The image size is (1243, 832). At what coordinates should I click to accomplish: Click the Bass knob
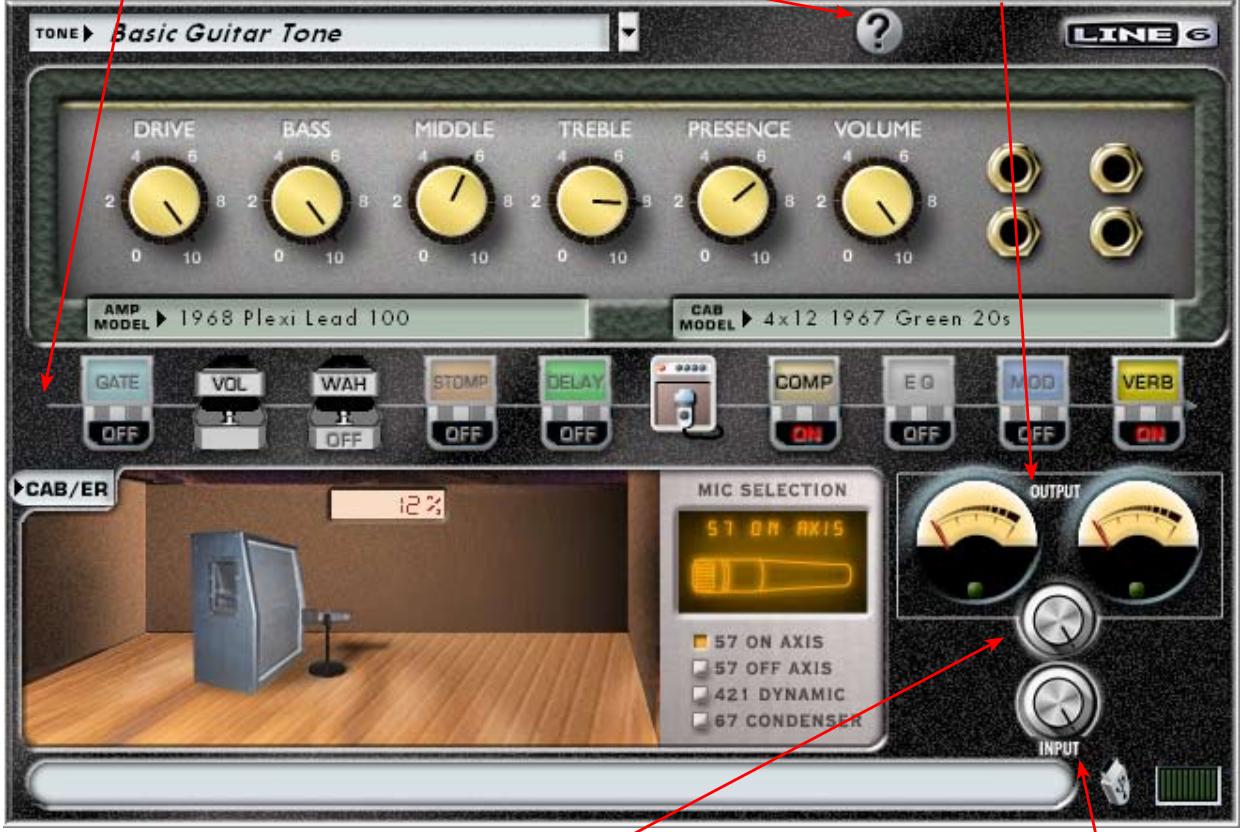[307, 201]
